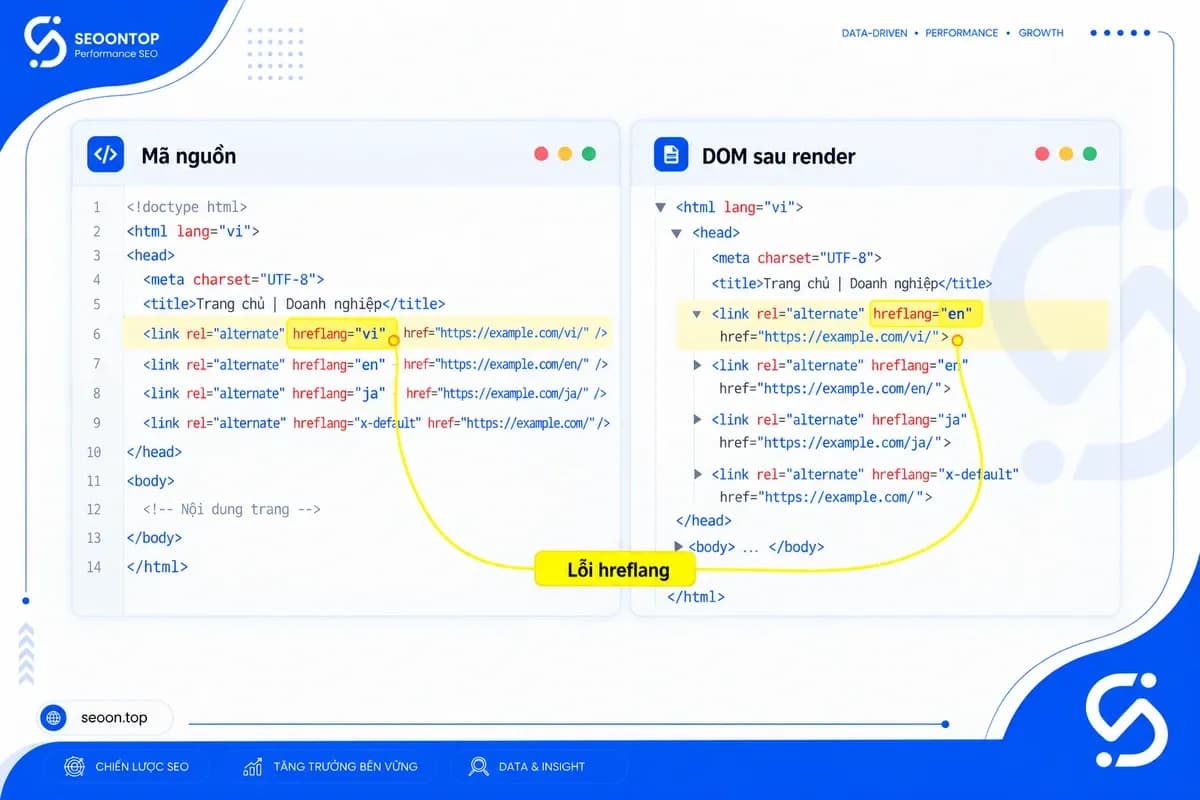This screenshot has height=800, width=1200.
Task: Click the <head> tag on source line 3
Action: point(150,256)
